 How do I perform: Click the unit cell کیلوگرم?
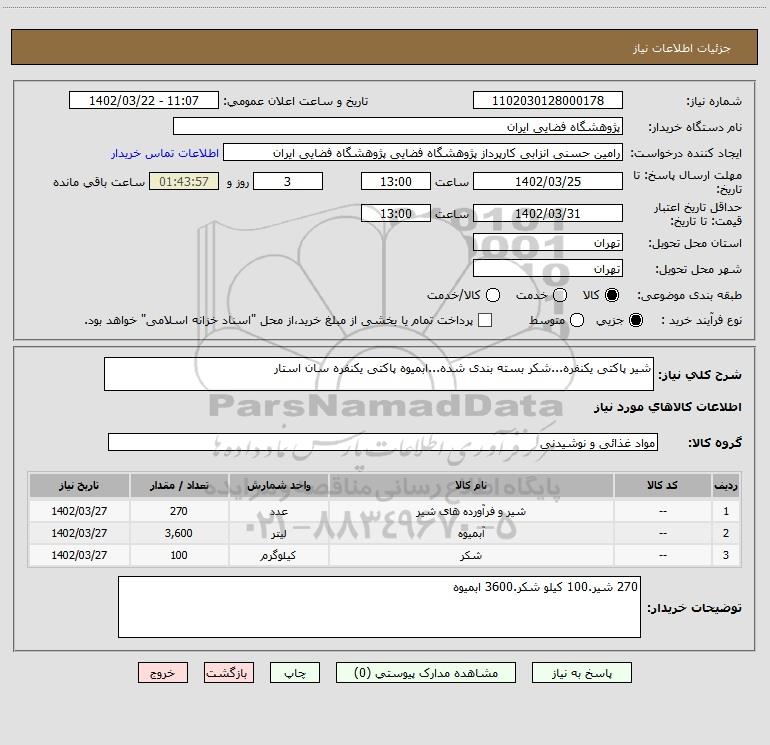278,555
